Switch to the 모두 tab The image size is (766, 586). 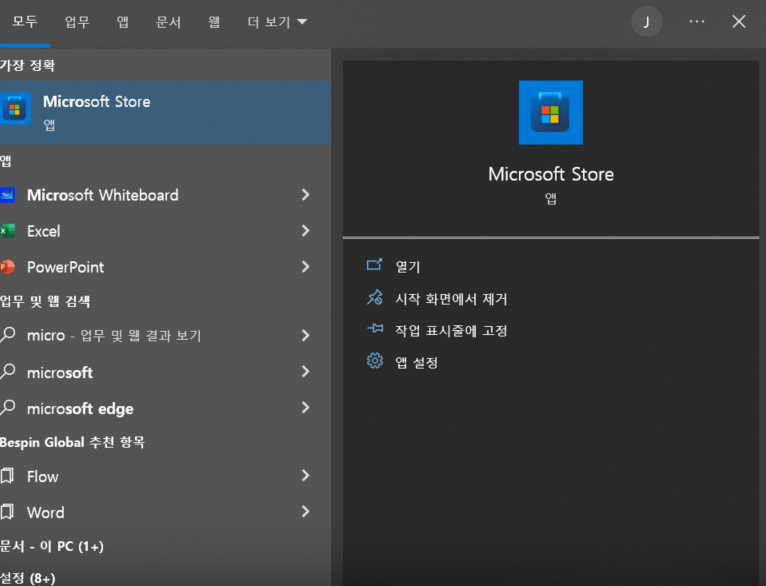[24, 22]
